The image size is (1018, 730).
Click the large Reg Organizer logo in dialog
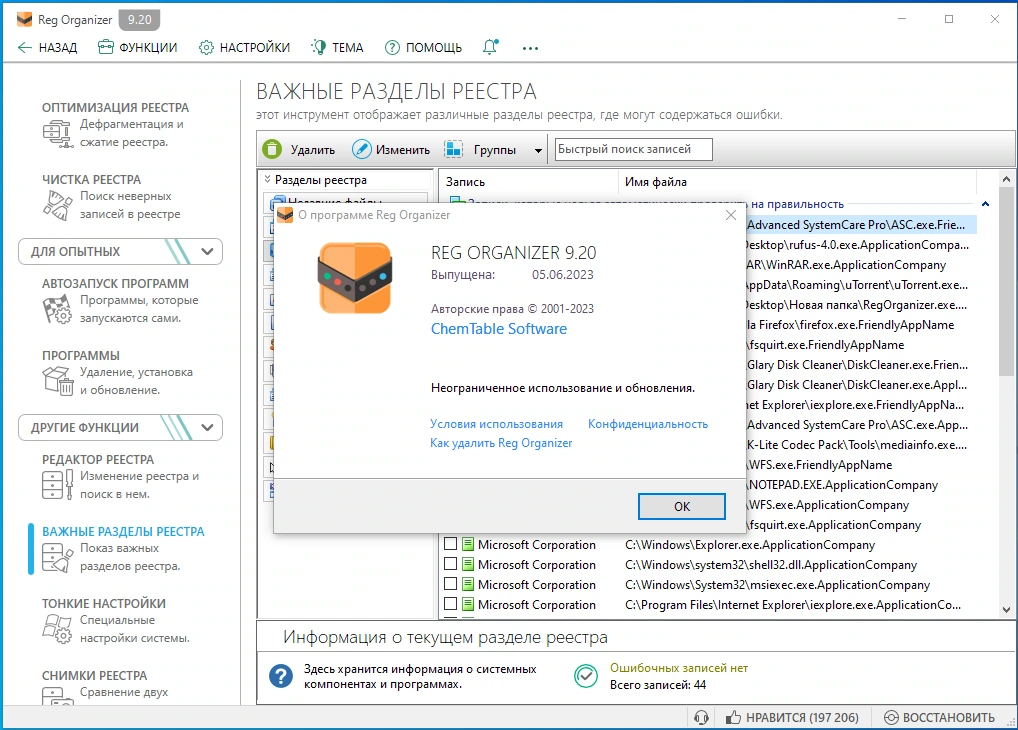(355, 278)
